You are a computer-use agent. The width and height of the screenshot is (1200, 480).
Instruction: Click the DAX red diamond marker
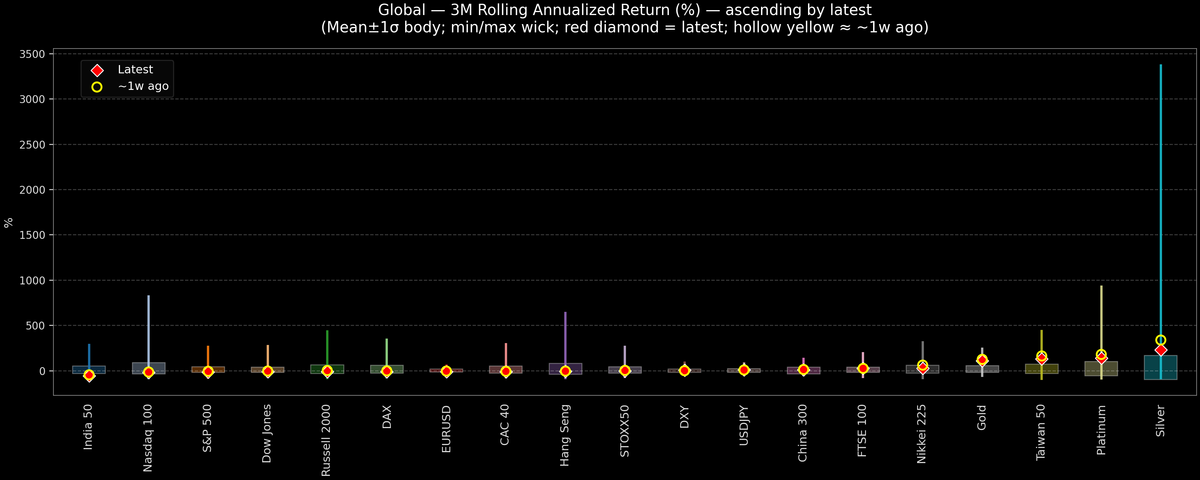(x=386, y=371)
